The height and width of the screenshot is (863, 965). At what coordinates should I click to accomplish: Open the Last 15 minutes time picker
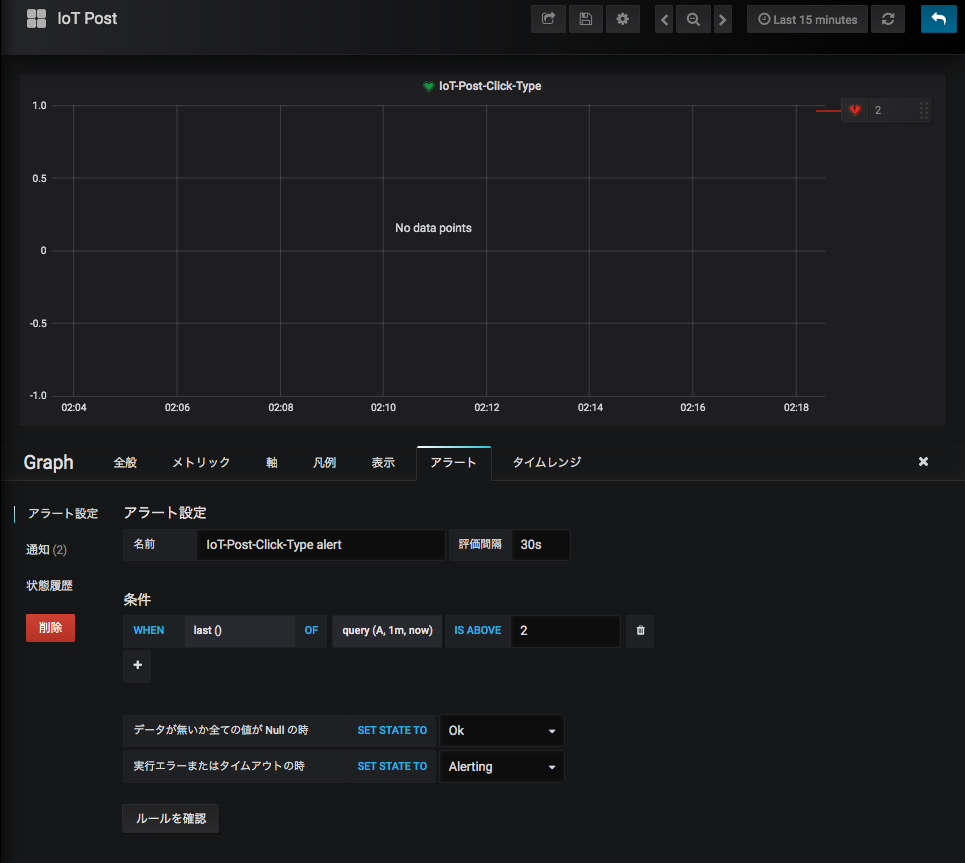[x=807, y=19]
